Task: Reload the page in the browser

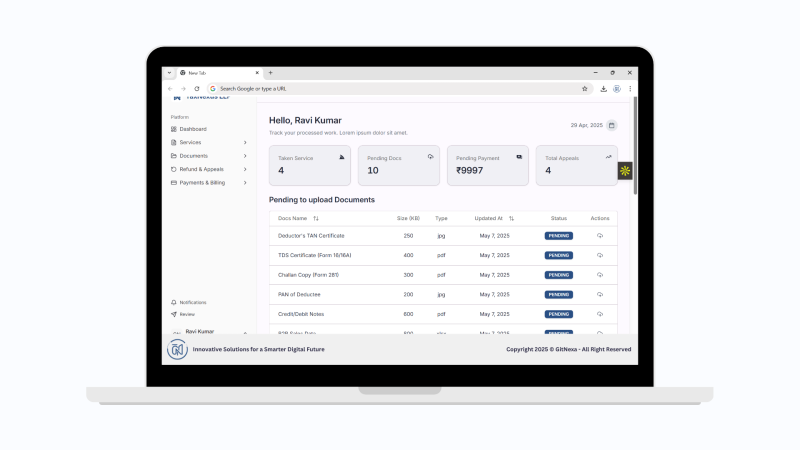Action: (x=197, y=88)
